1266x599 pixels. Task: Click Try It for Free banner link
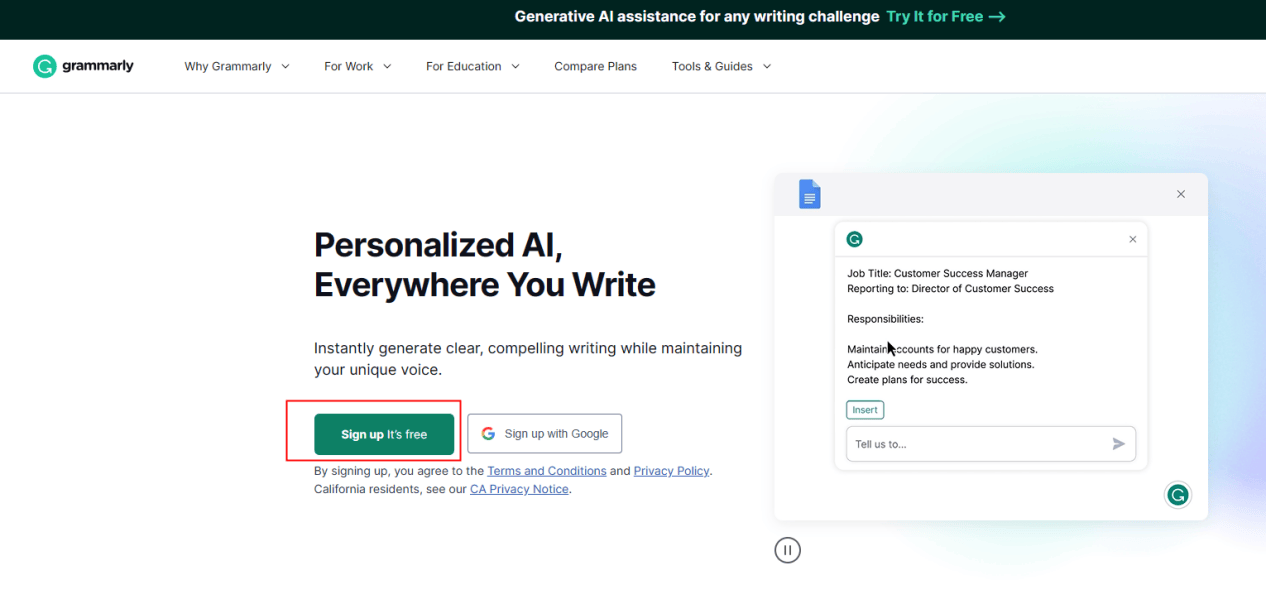click(945, 17)
